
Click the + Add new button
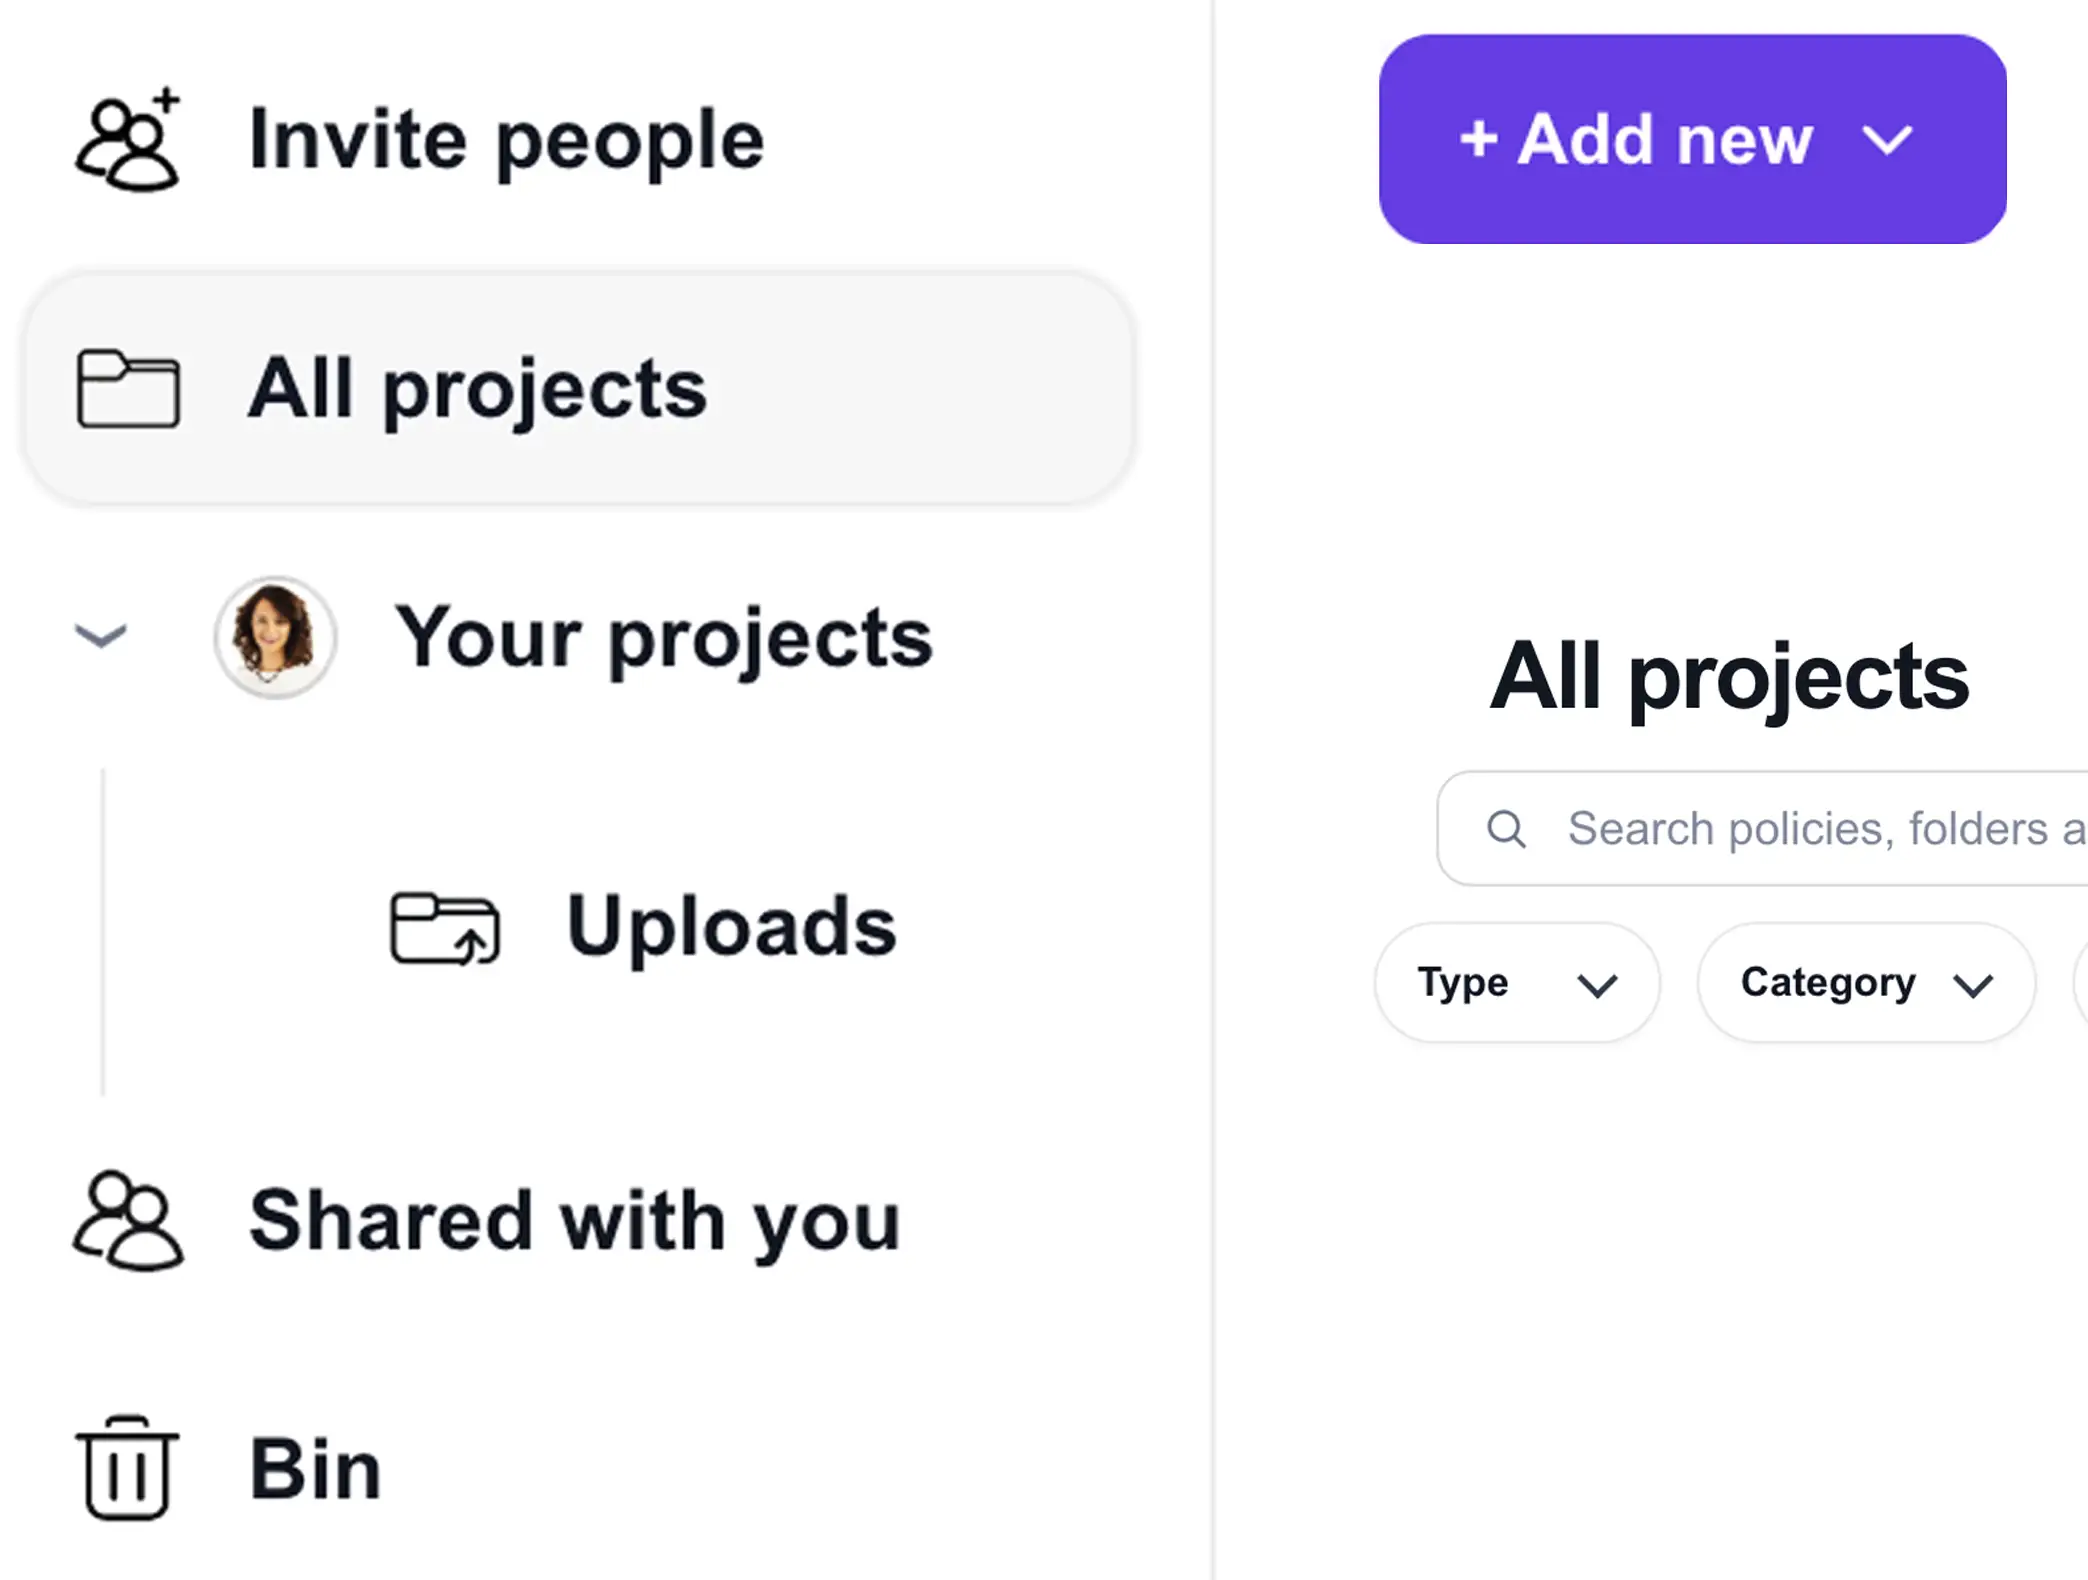[x=1692, y=139]
